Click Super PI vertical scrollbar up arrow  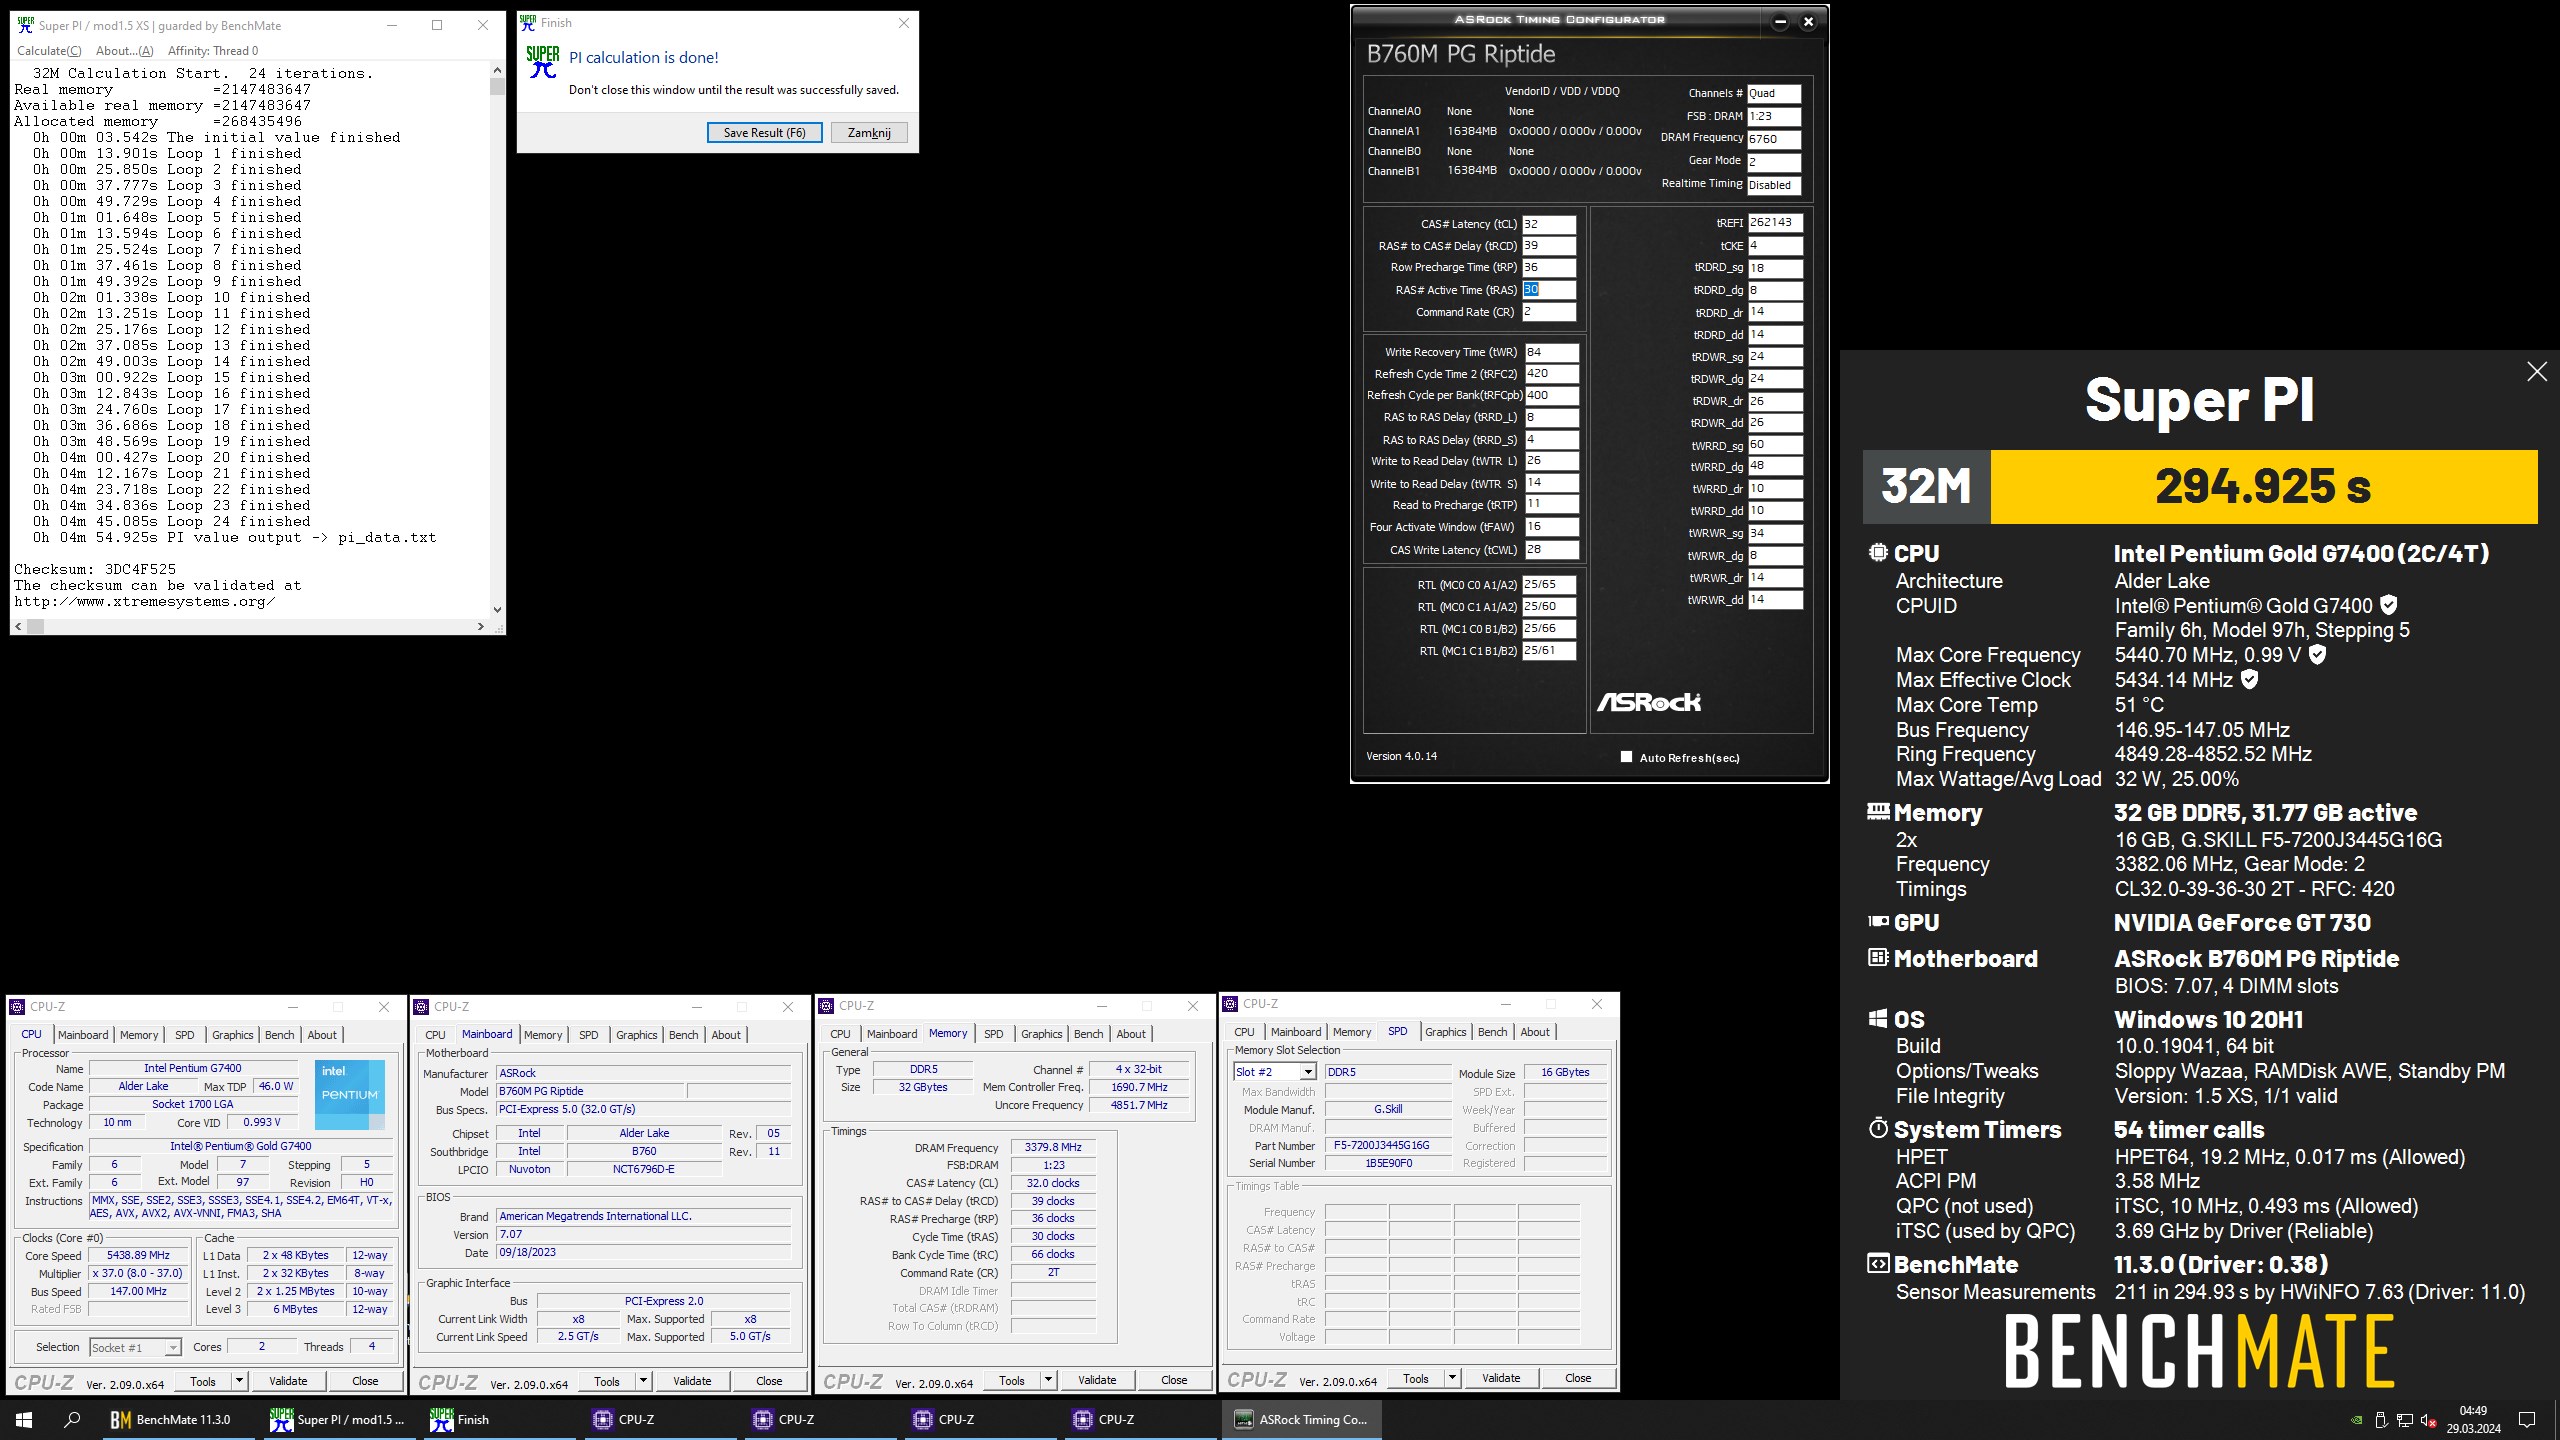[497, 70]
